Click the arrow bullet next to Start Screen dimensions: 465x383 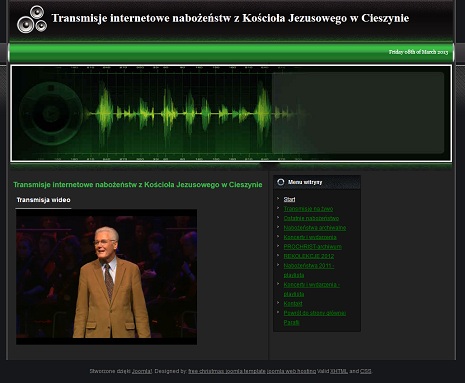tap(278, 198)
